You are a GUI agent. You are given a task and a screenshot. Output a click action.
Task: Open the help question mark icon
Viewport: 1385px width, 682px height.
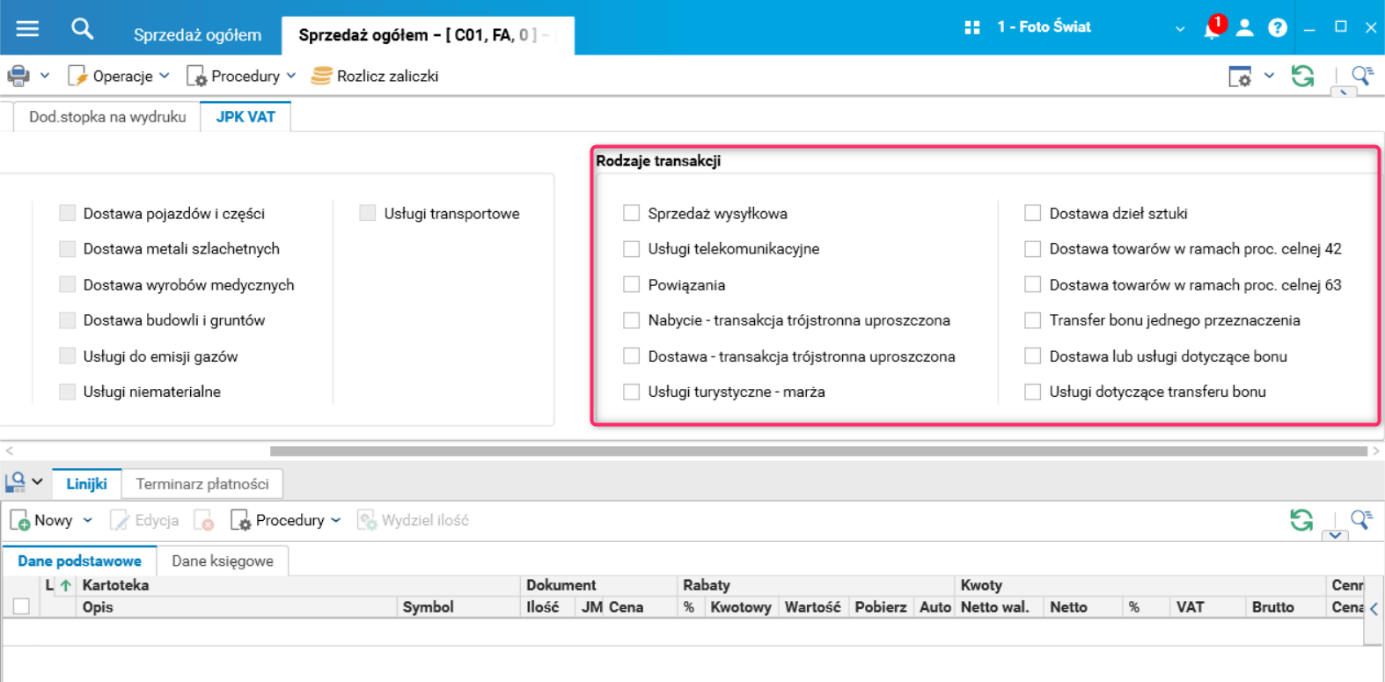click(1277, 28)
